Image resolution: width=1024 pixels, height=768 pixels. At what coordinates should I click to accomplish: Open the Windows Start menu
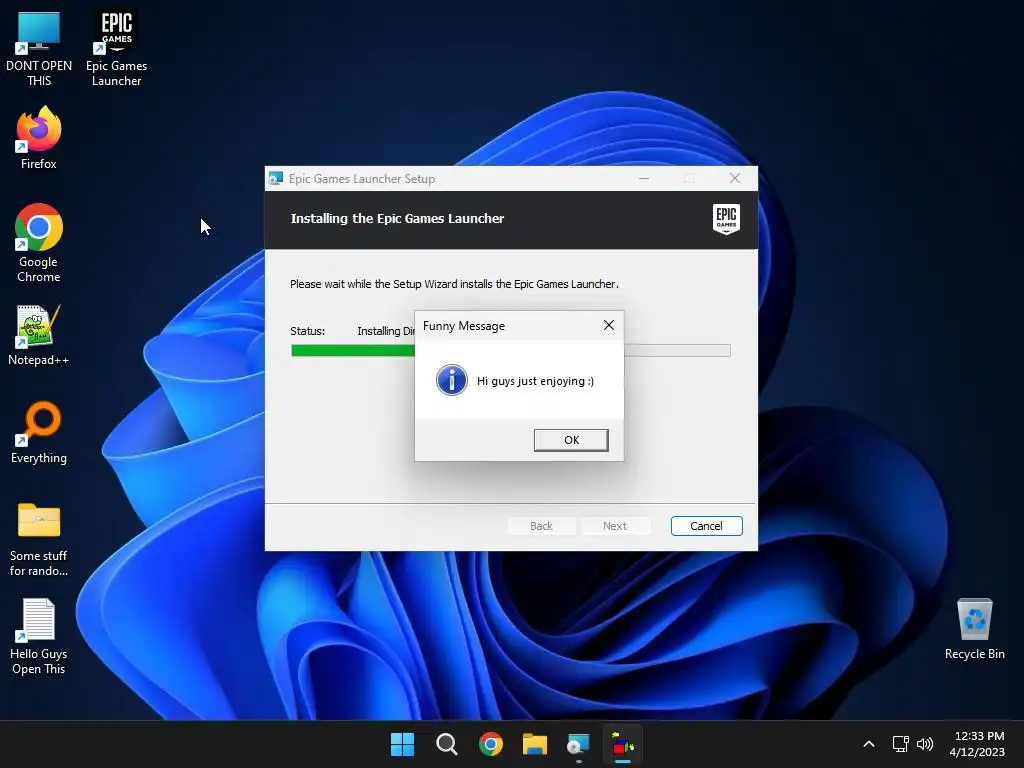point(402,744)
